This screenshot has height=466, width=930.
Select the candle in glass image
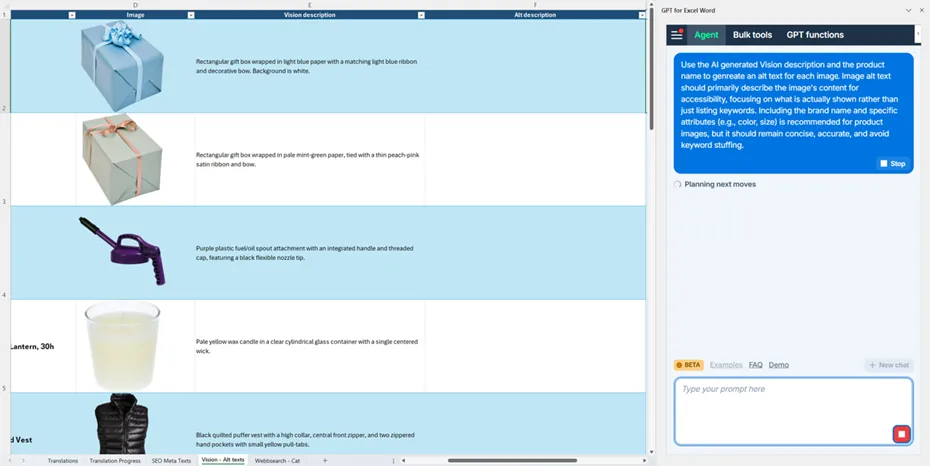click(x=122, y=346)
